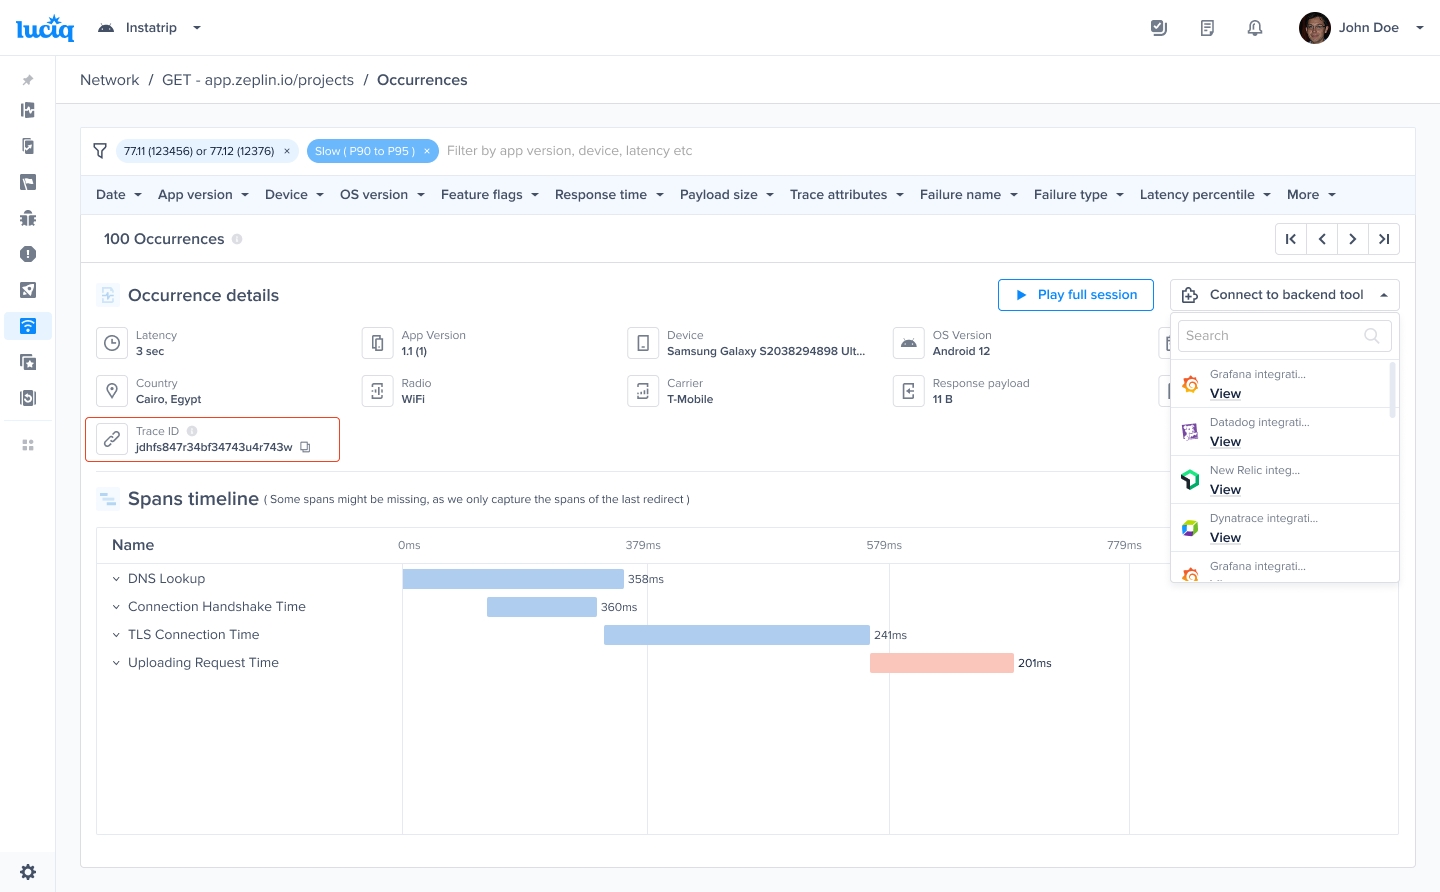Expand the DNS Lookup span row
The image size is (1440, 892).
(x=116, y=579)
